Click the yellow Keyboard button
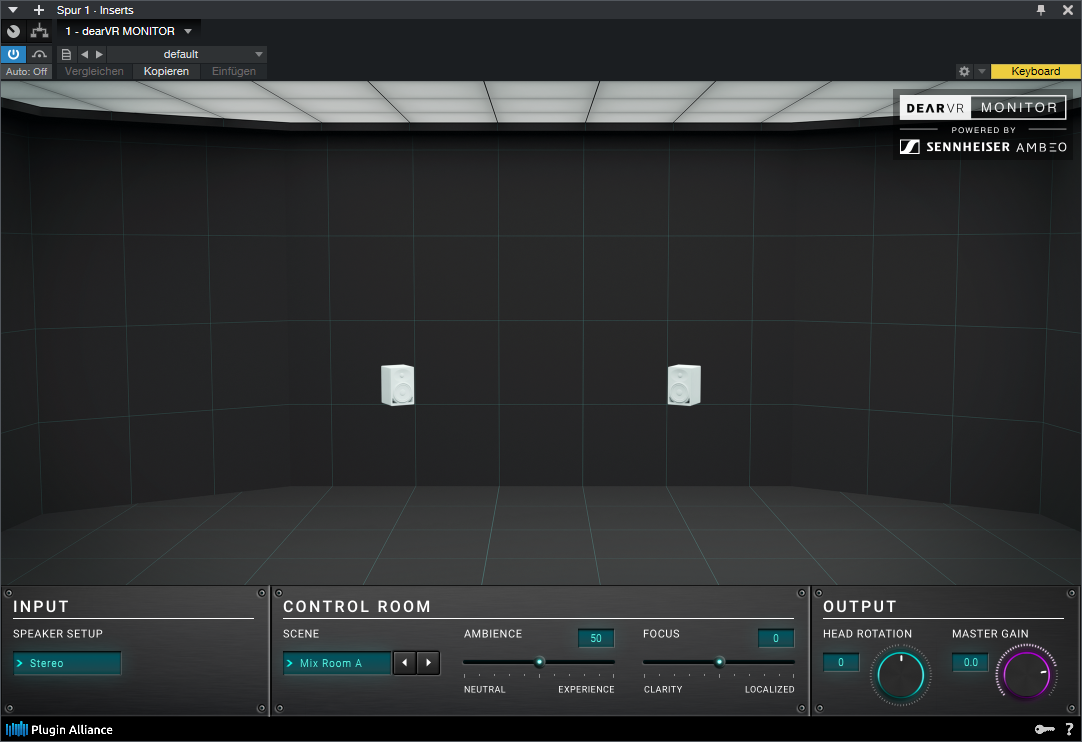The image size is (1082, 742). 1035,72
